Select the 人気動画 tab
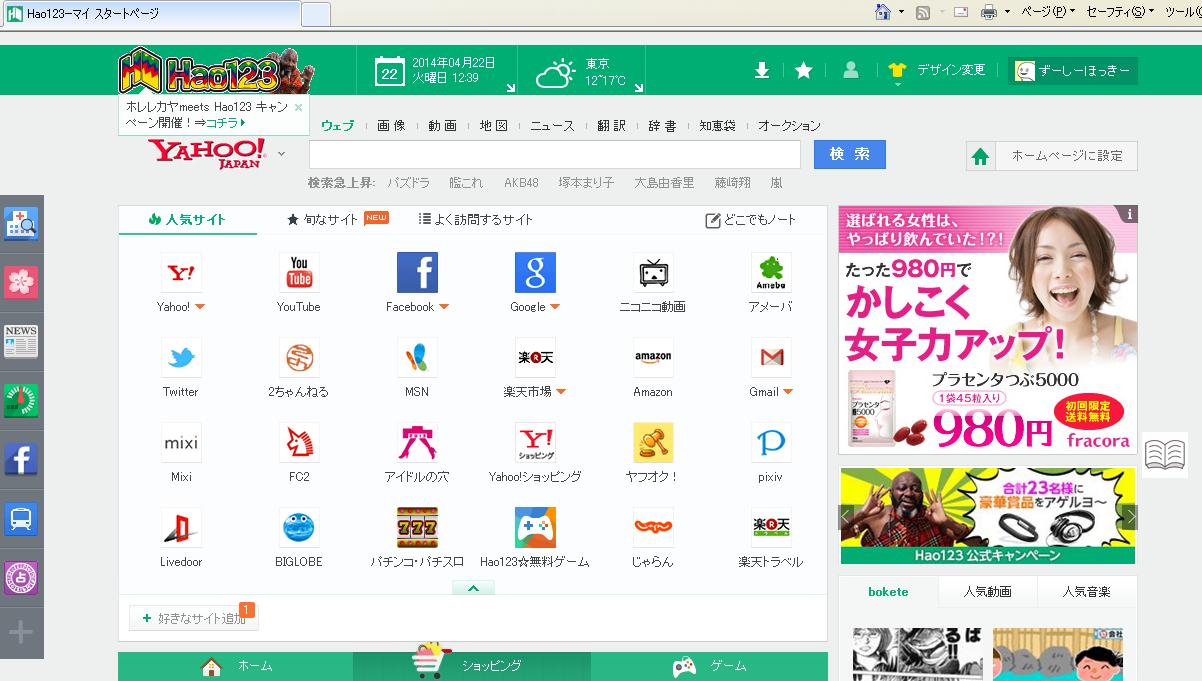This screenshot has width=1202, height=681. point(987,592)
